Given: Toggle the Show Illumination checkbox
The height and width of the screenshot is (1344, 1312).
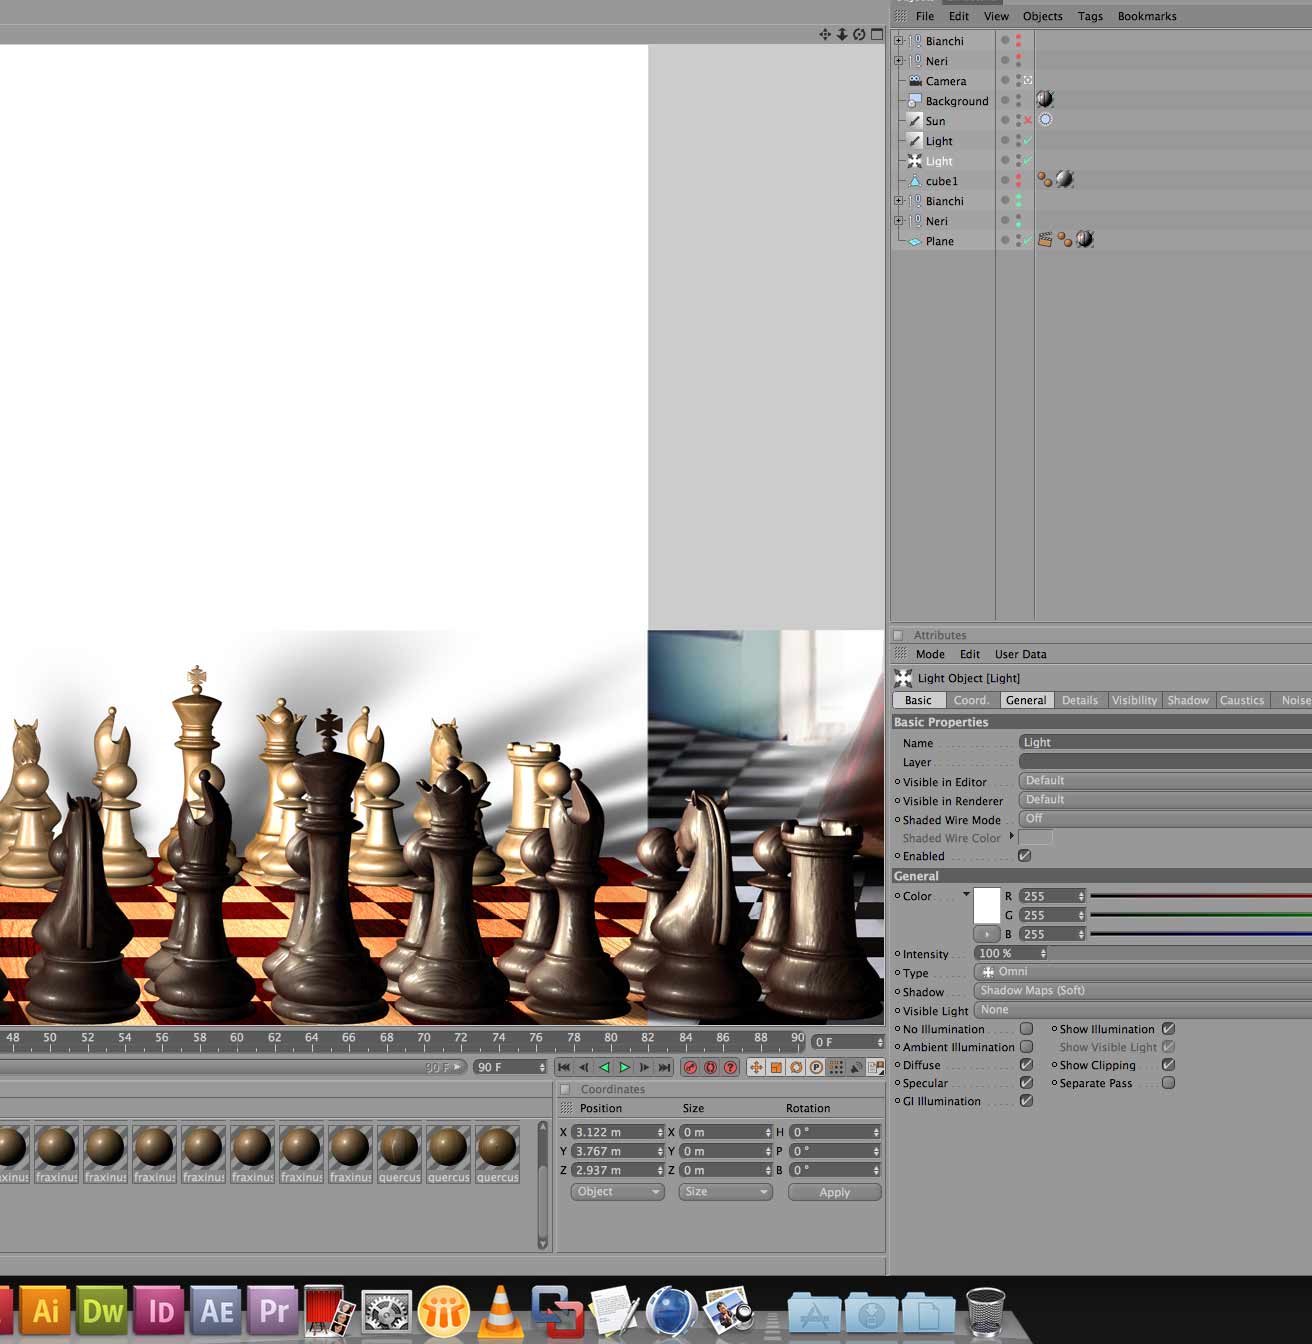Looking at the screenshot, I should coord(1168,1028).
